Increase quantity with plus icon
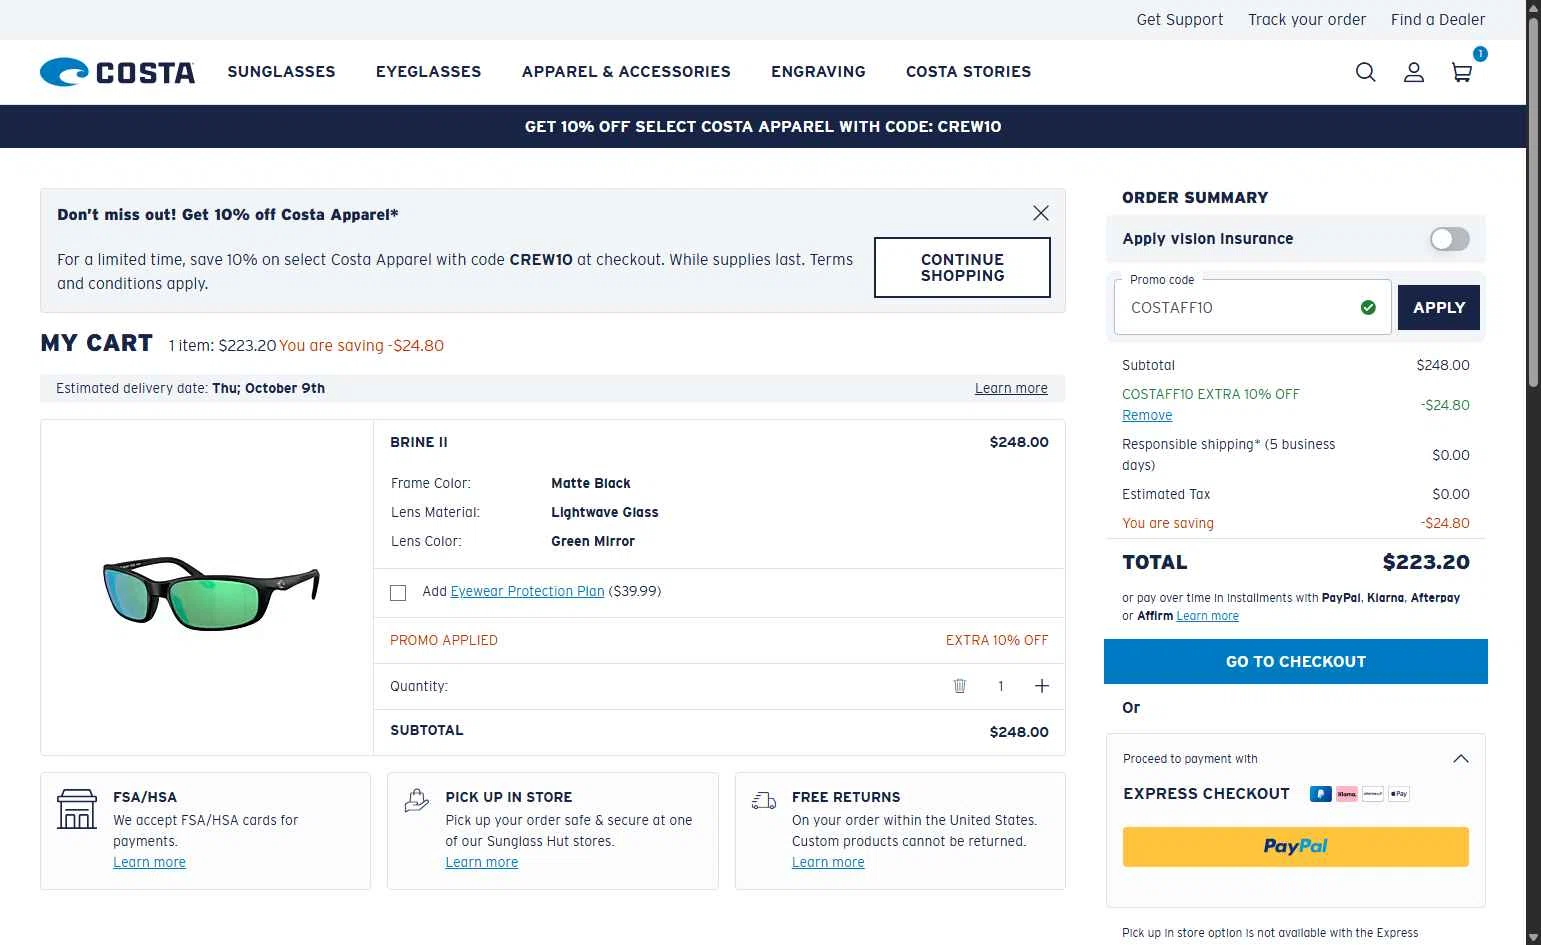 tap(1041, 686)
